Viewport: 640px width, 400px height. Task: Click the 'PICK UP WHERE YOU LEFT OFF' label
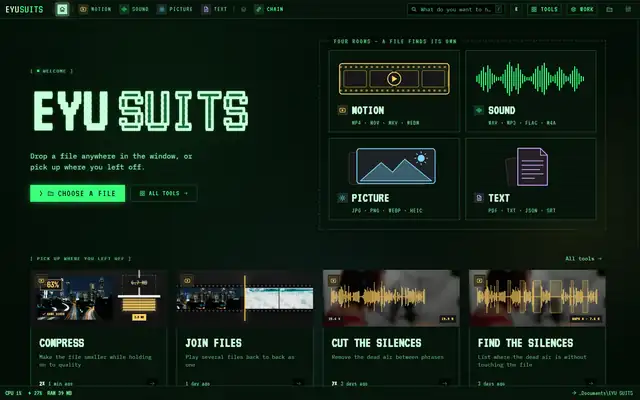81,258
